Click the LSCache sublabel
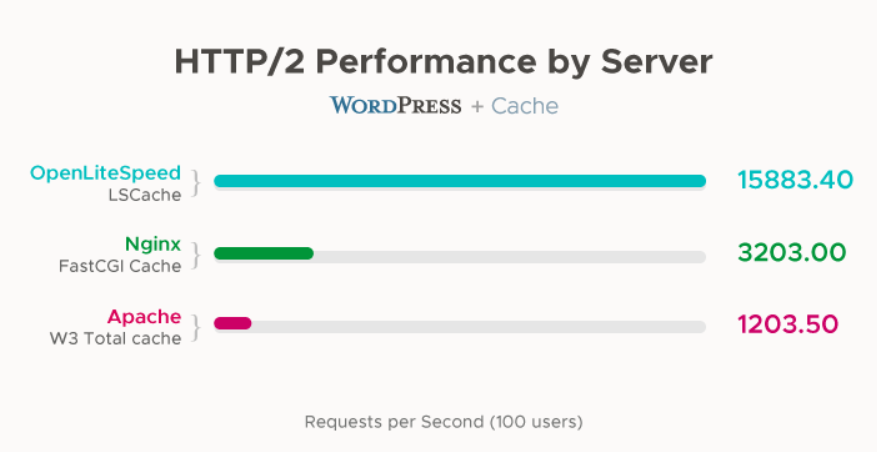This screenshot has width=877, height=452. (144, 194)
